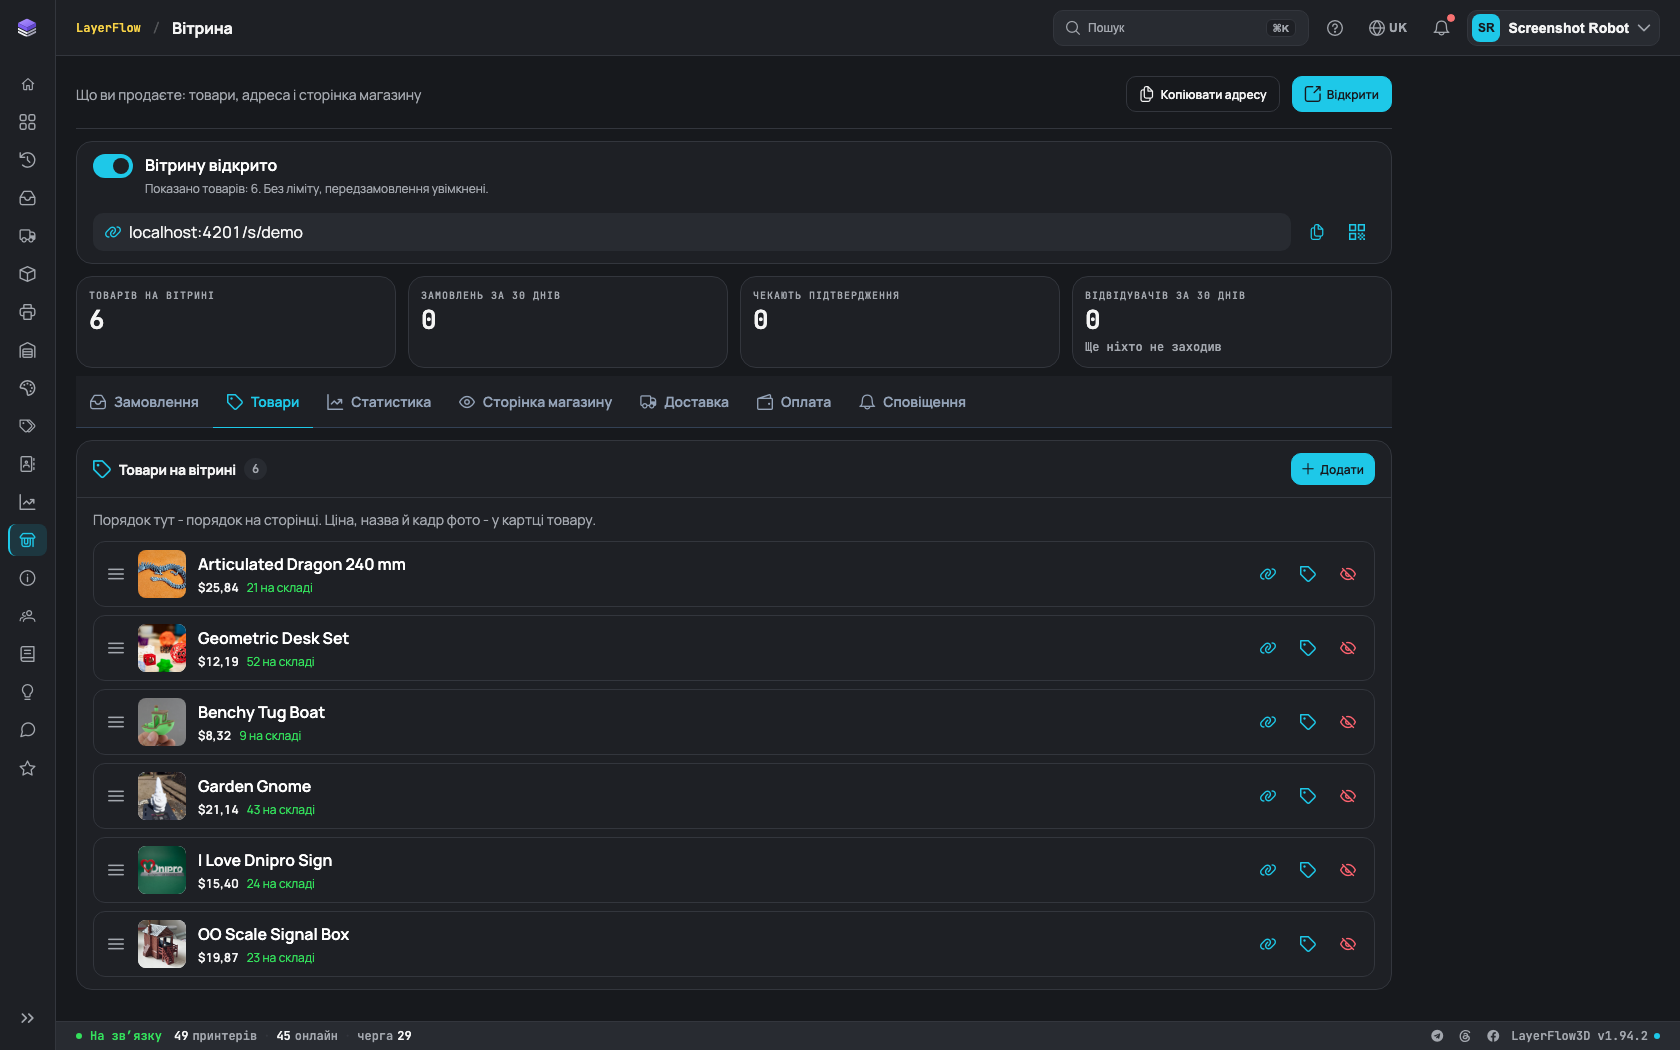
Task: Switch to the Замовлення tab
Action: (x=144, y=402)
